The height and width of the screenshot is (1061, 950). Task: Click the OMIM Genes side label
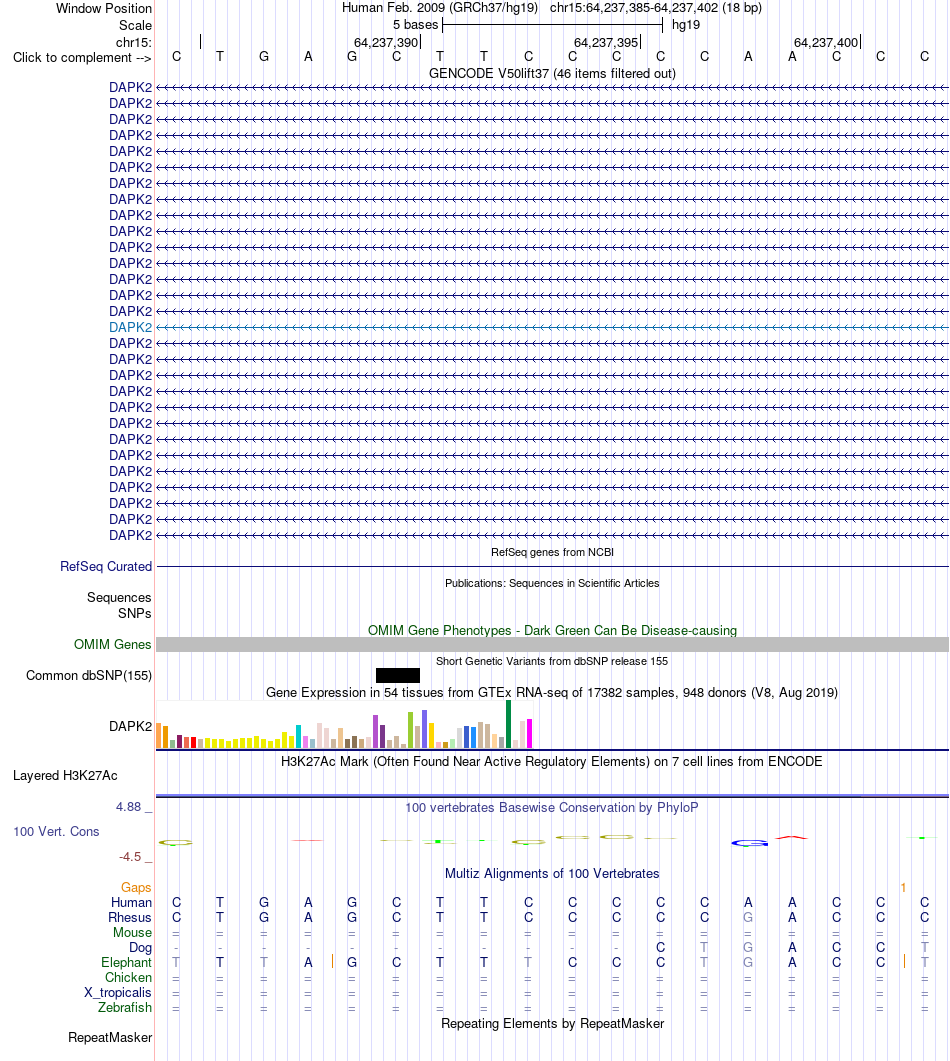click(112, 644)
